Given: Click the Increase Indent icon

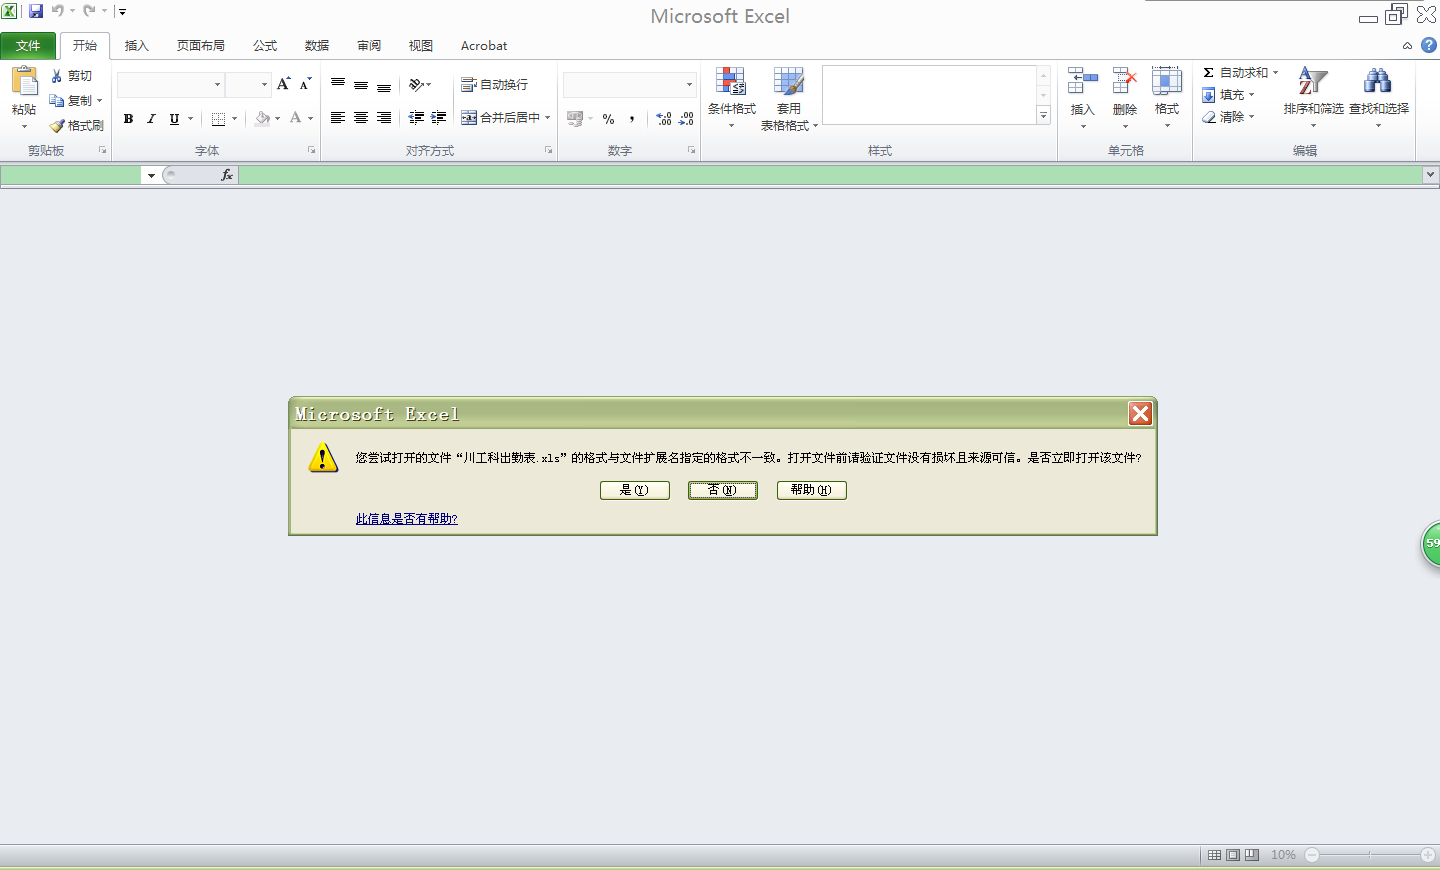Looking at the screenshot, I should click(439, 118).
